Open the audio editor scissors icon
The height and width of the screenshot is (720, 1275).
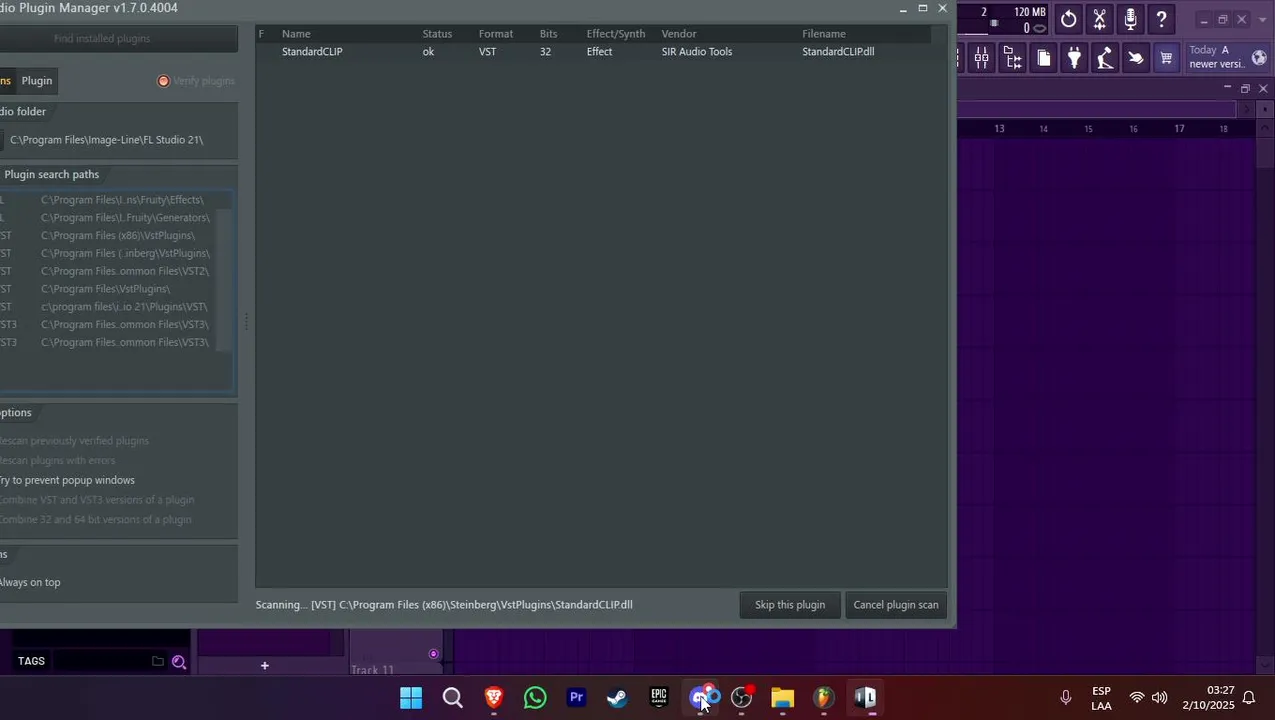(x=1099, y=19)
